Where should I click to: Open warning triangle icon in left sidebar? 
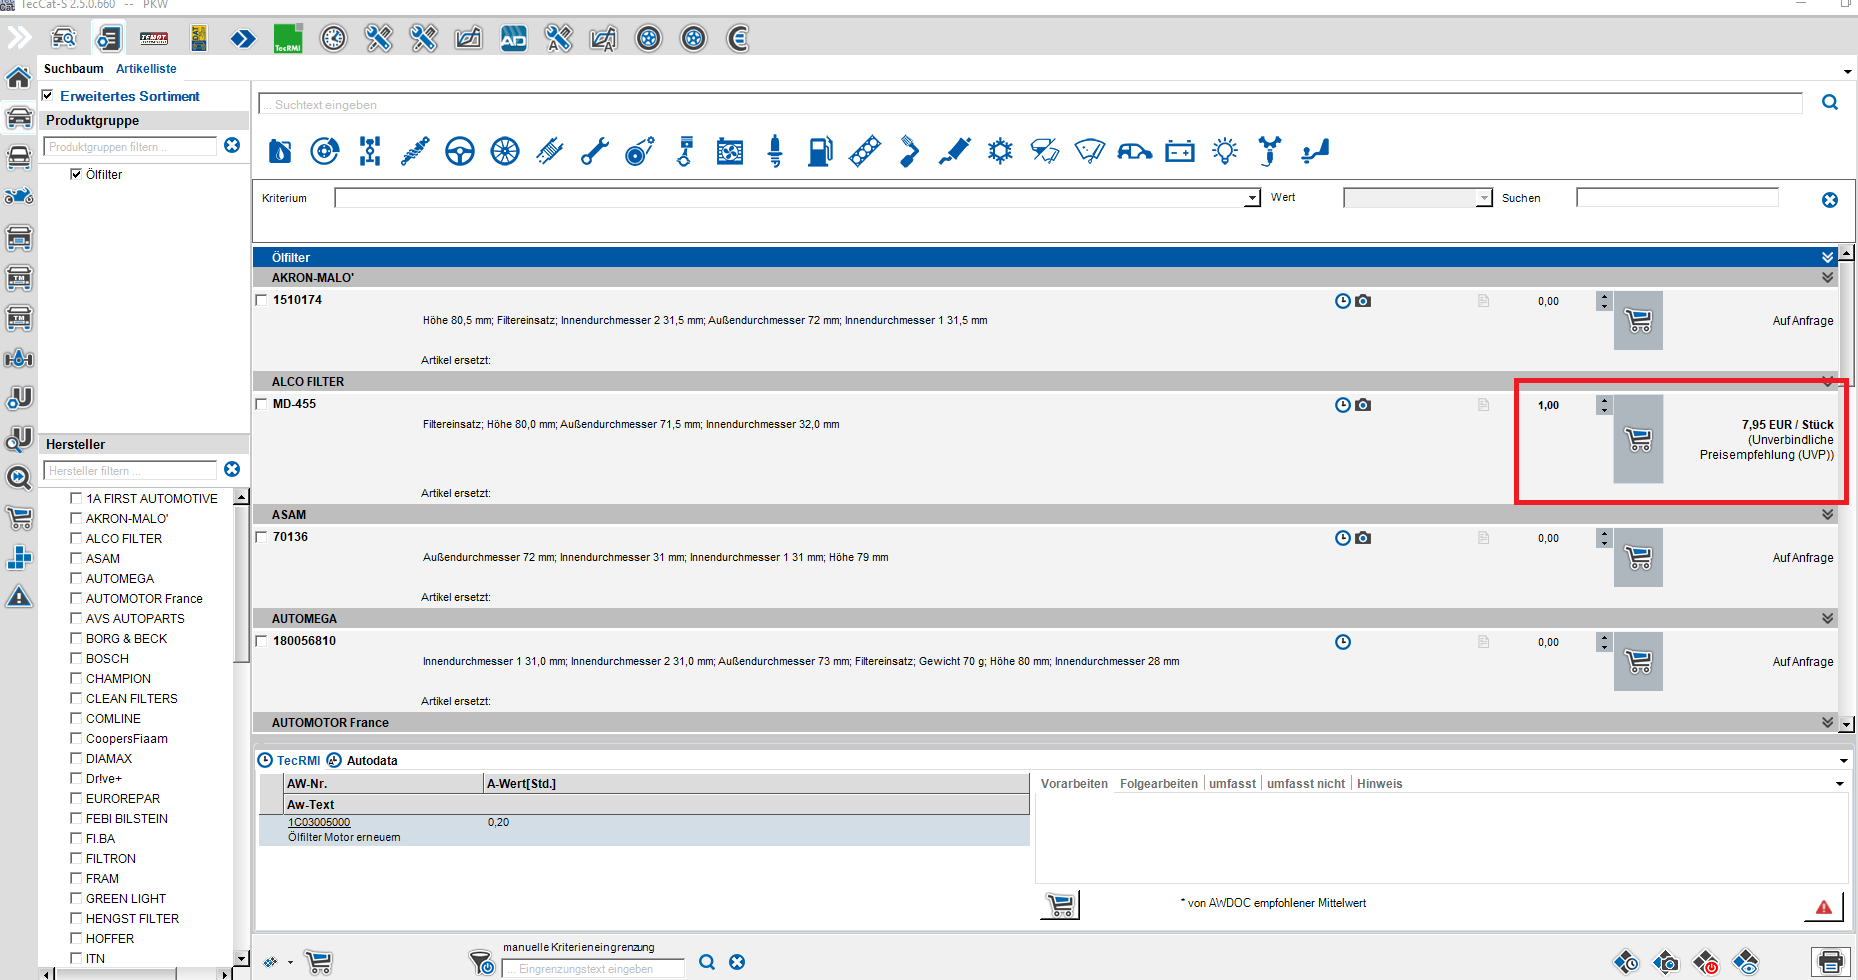pos(19,597)
